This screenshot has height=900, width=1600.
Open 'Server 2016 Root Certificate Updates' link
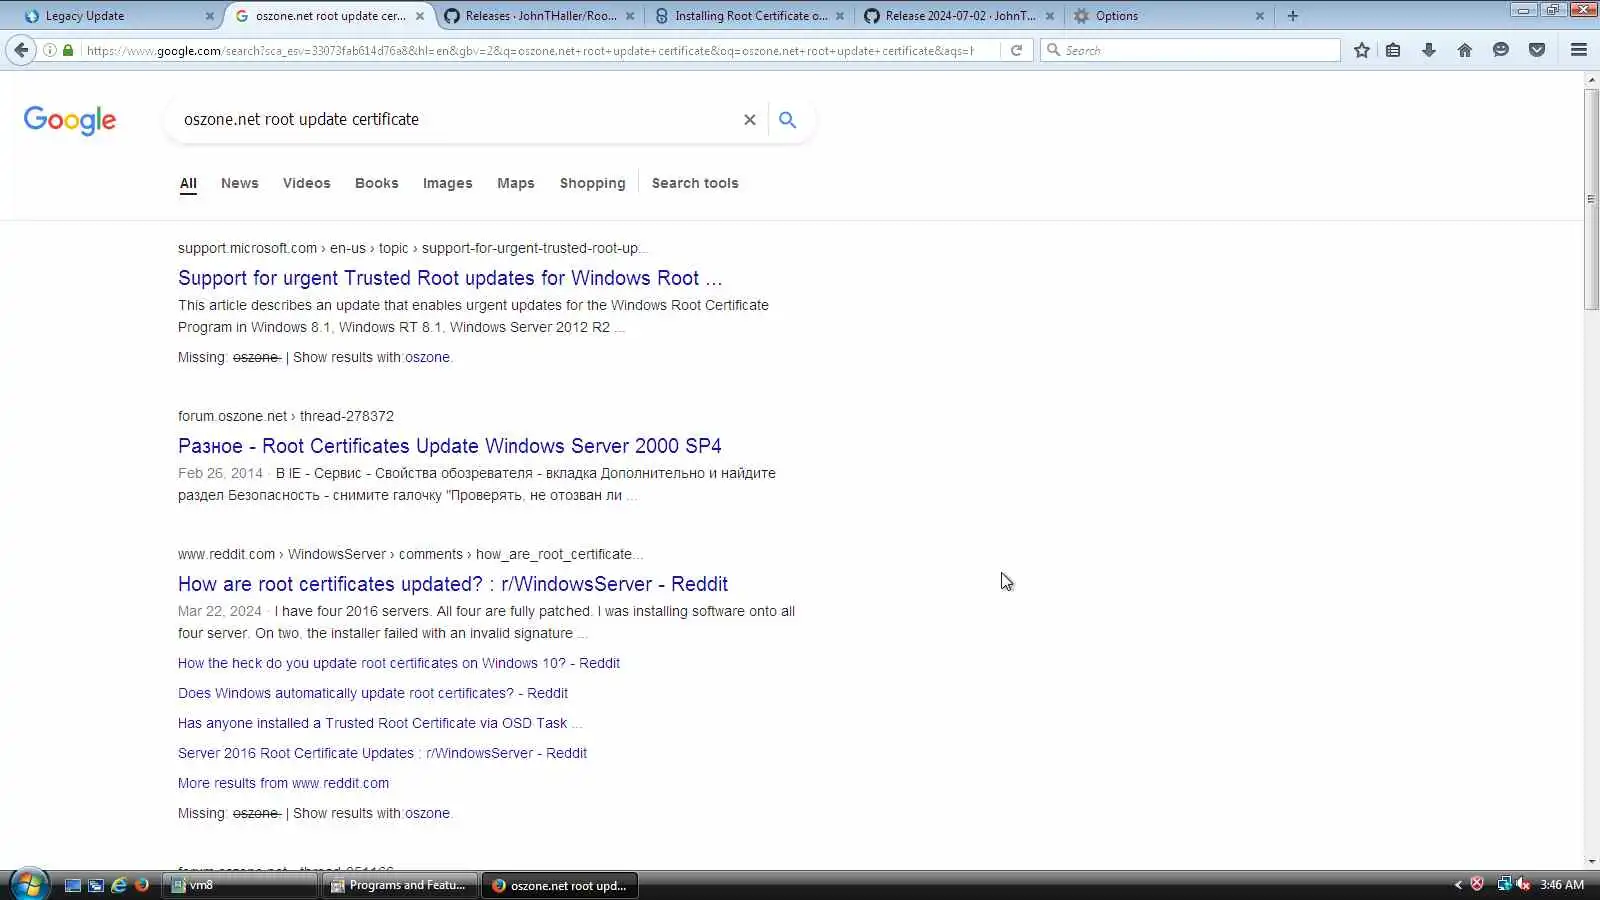pos(382,753)
